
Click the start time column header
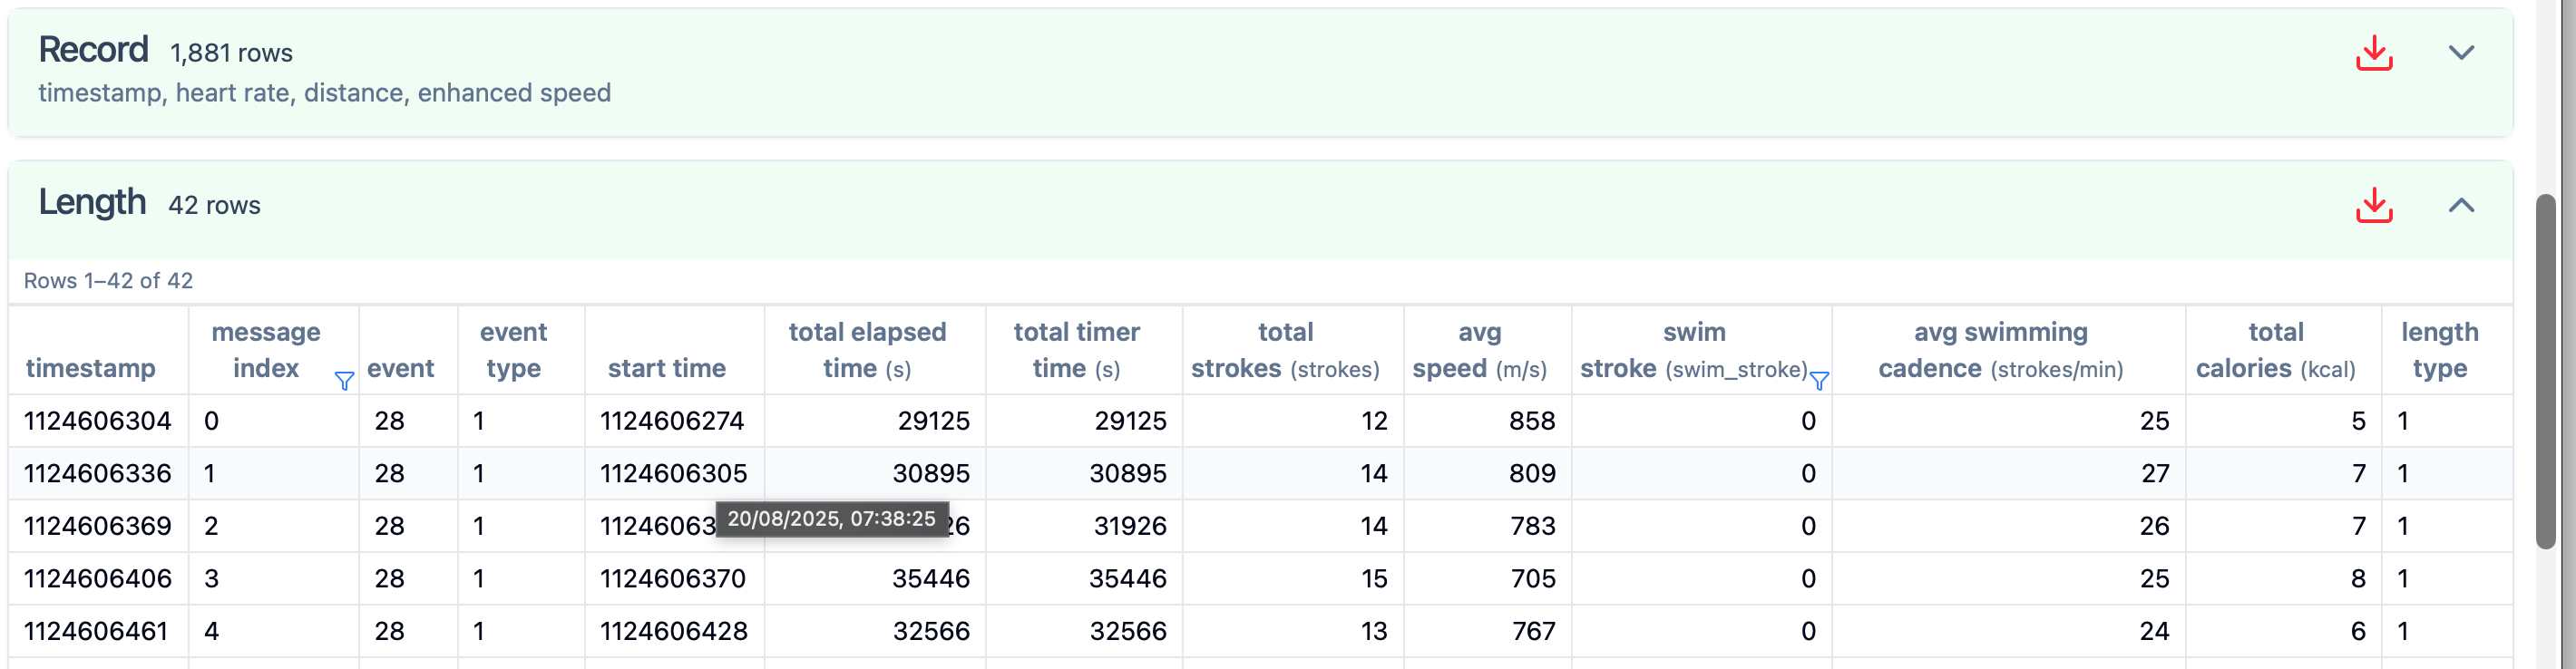pyautogui.click(x=666, y=368)
